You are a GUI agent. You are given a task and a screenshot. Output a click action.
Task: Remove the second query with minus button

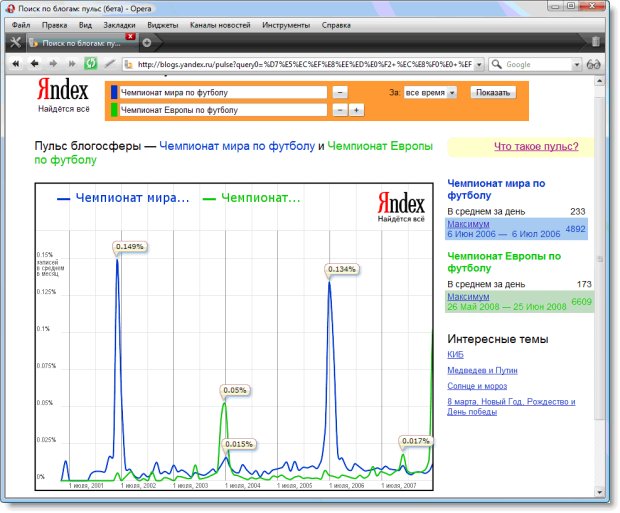pos(340,110)
